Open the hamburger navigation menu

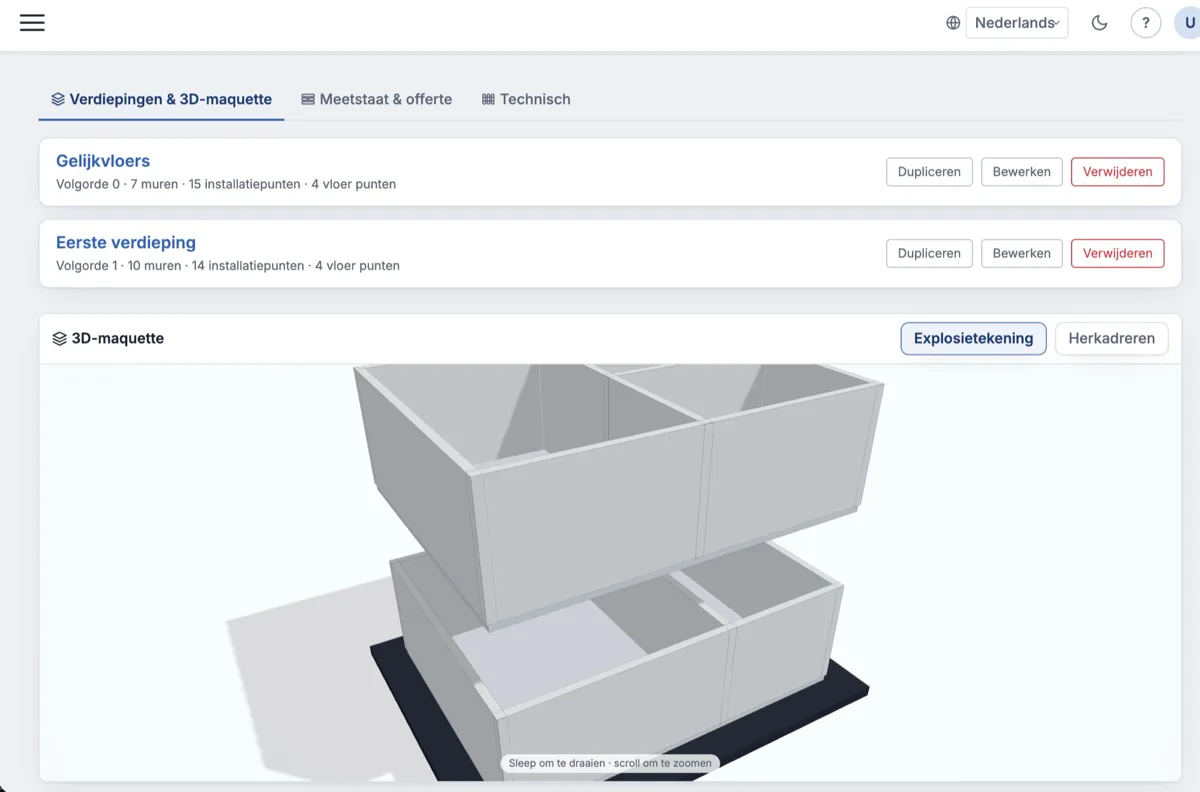click(32, 22)
